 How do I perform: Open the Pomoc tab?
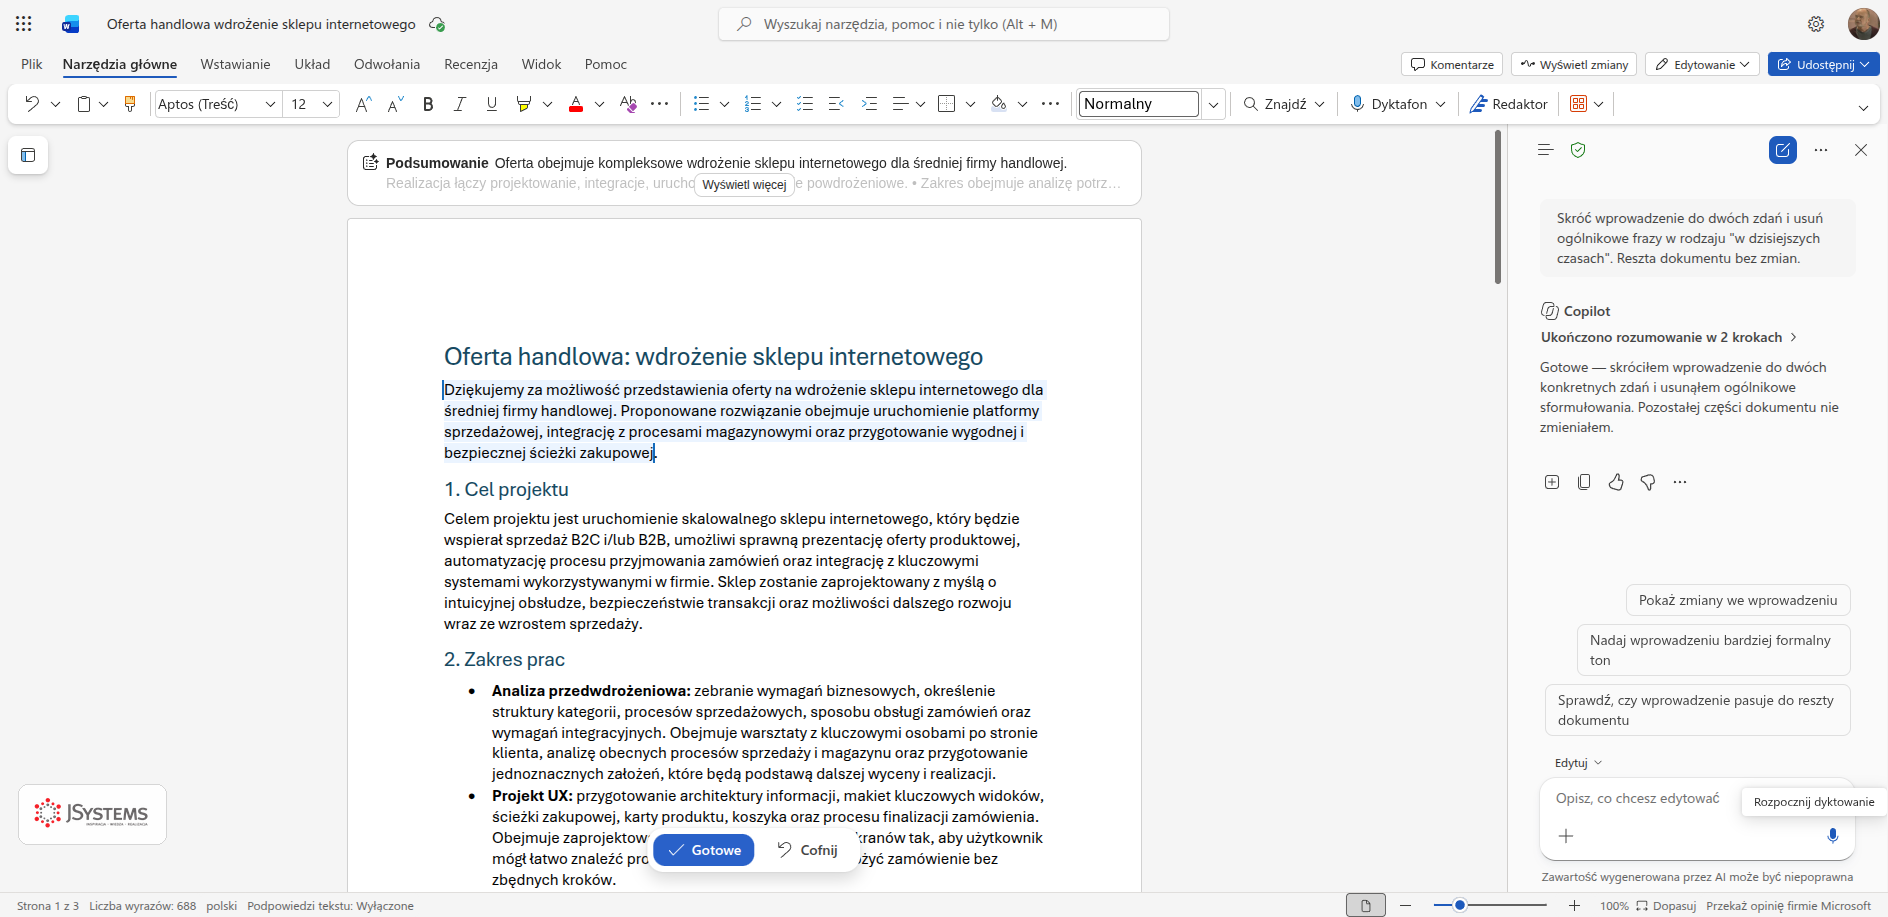coord(606,64)
